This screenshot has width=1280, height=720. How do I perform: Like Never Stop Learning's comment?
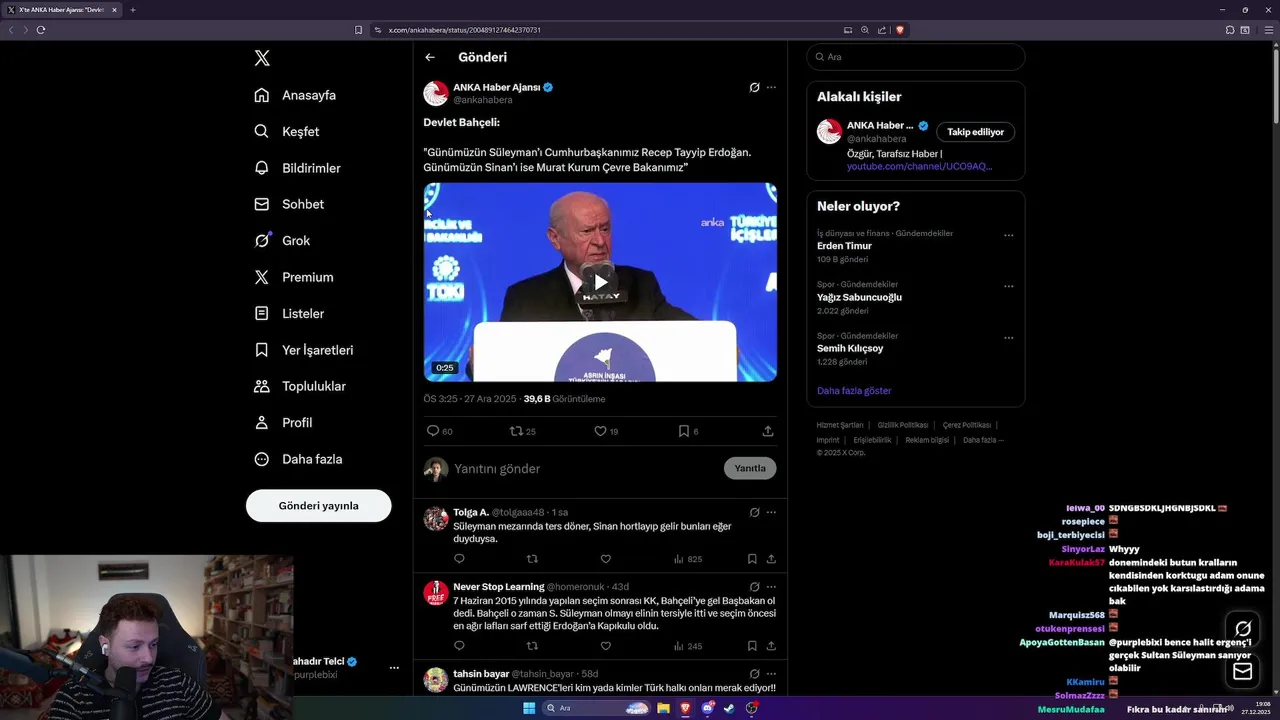(x=605, y=646)
